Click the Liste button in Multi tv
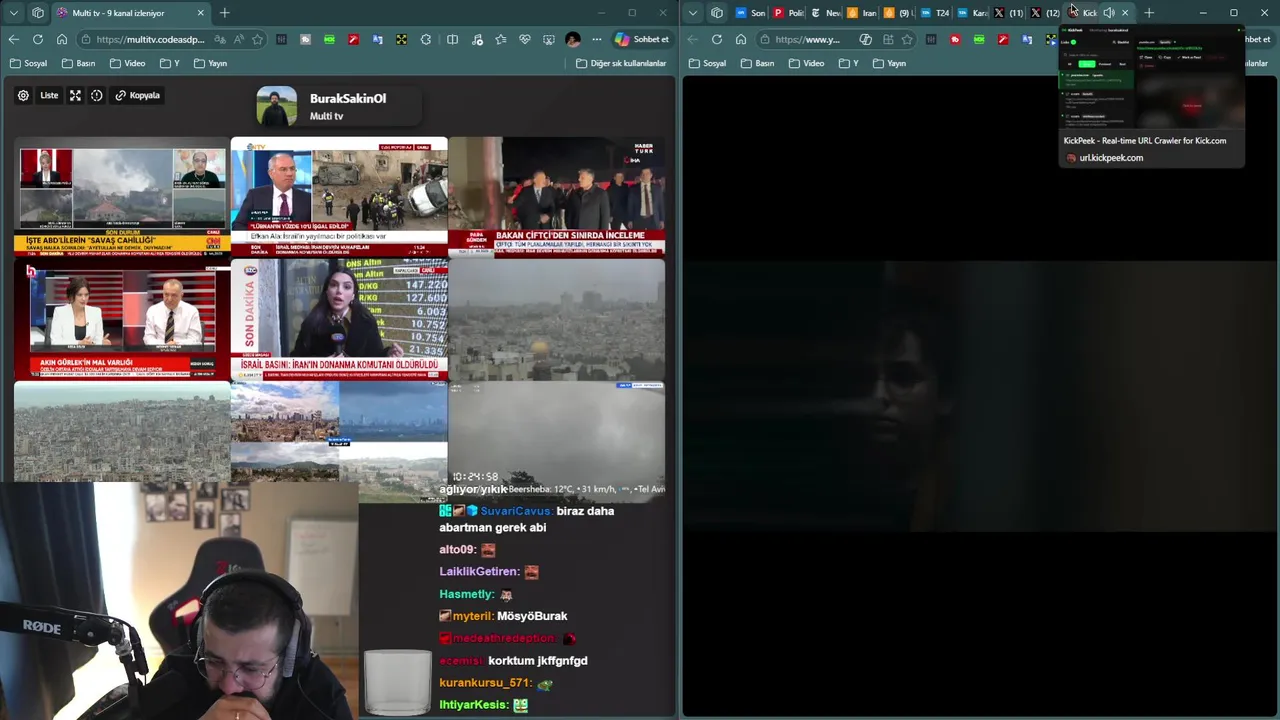 tap(49, 96)
